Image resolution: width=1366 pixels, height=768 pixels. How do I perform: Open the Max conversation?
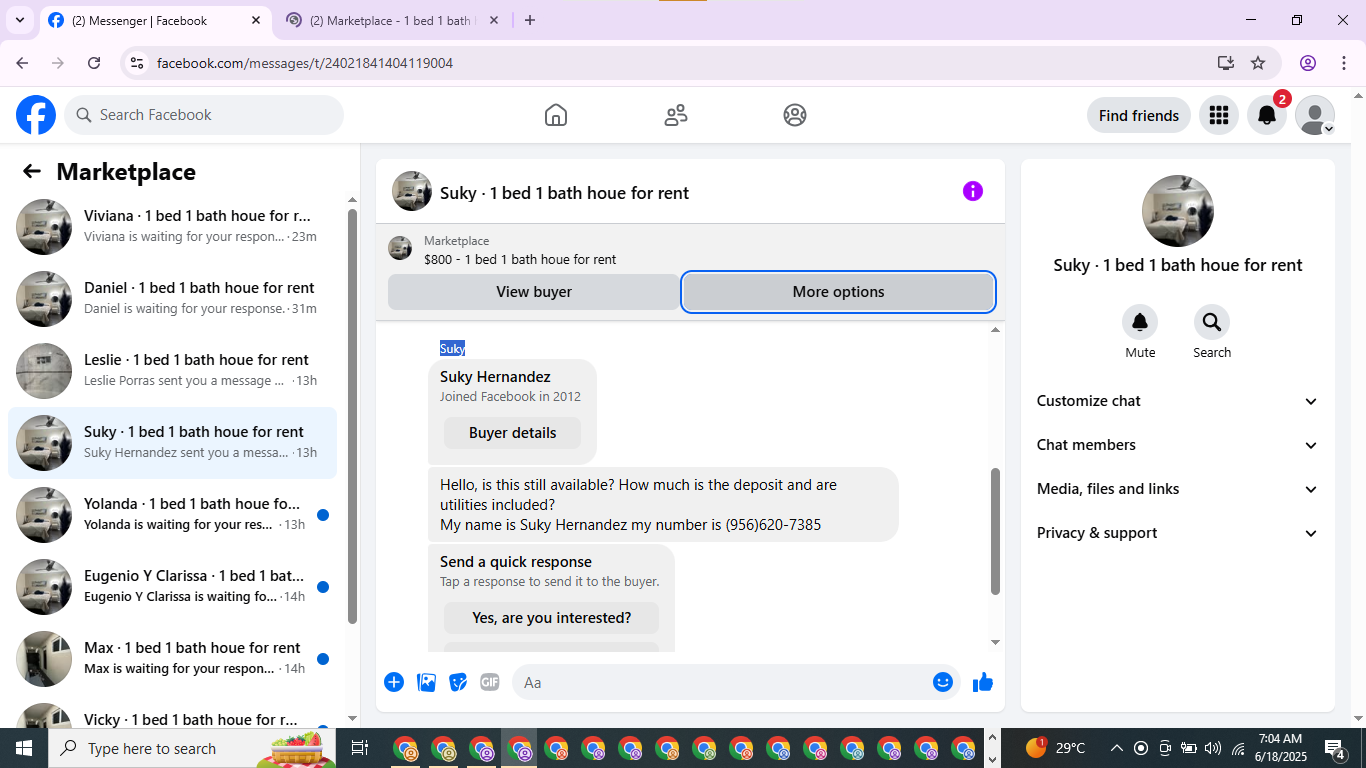(x=173, y=659)
